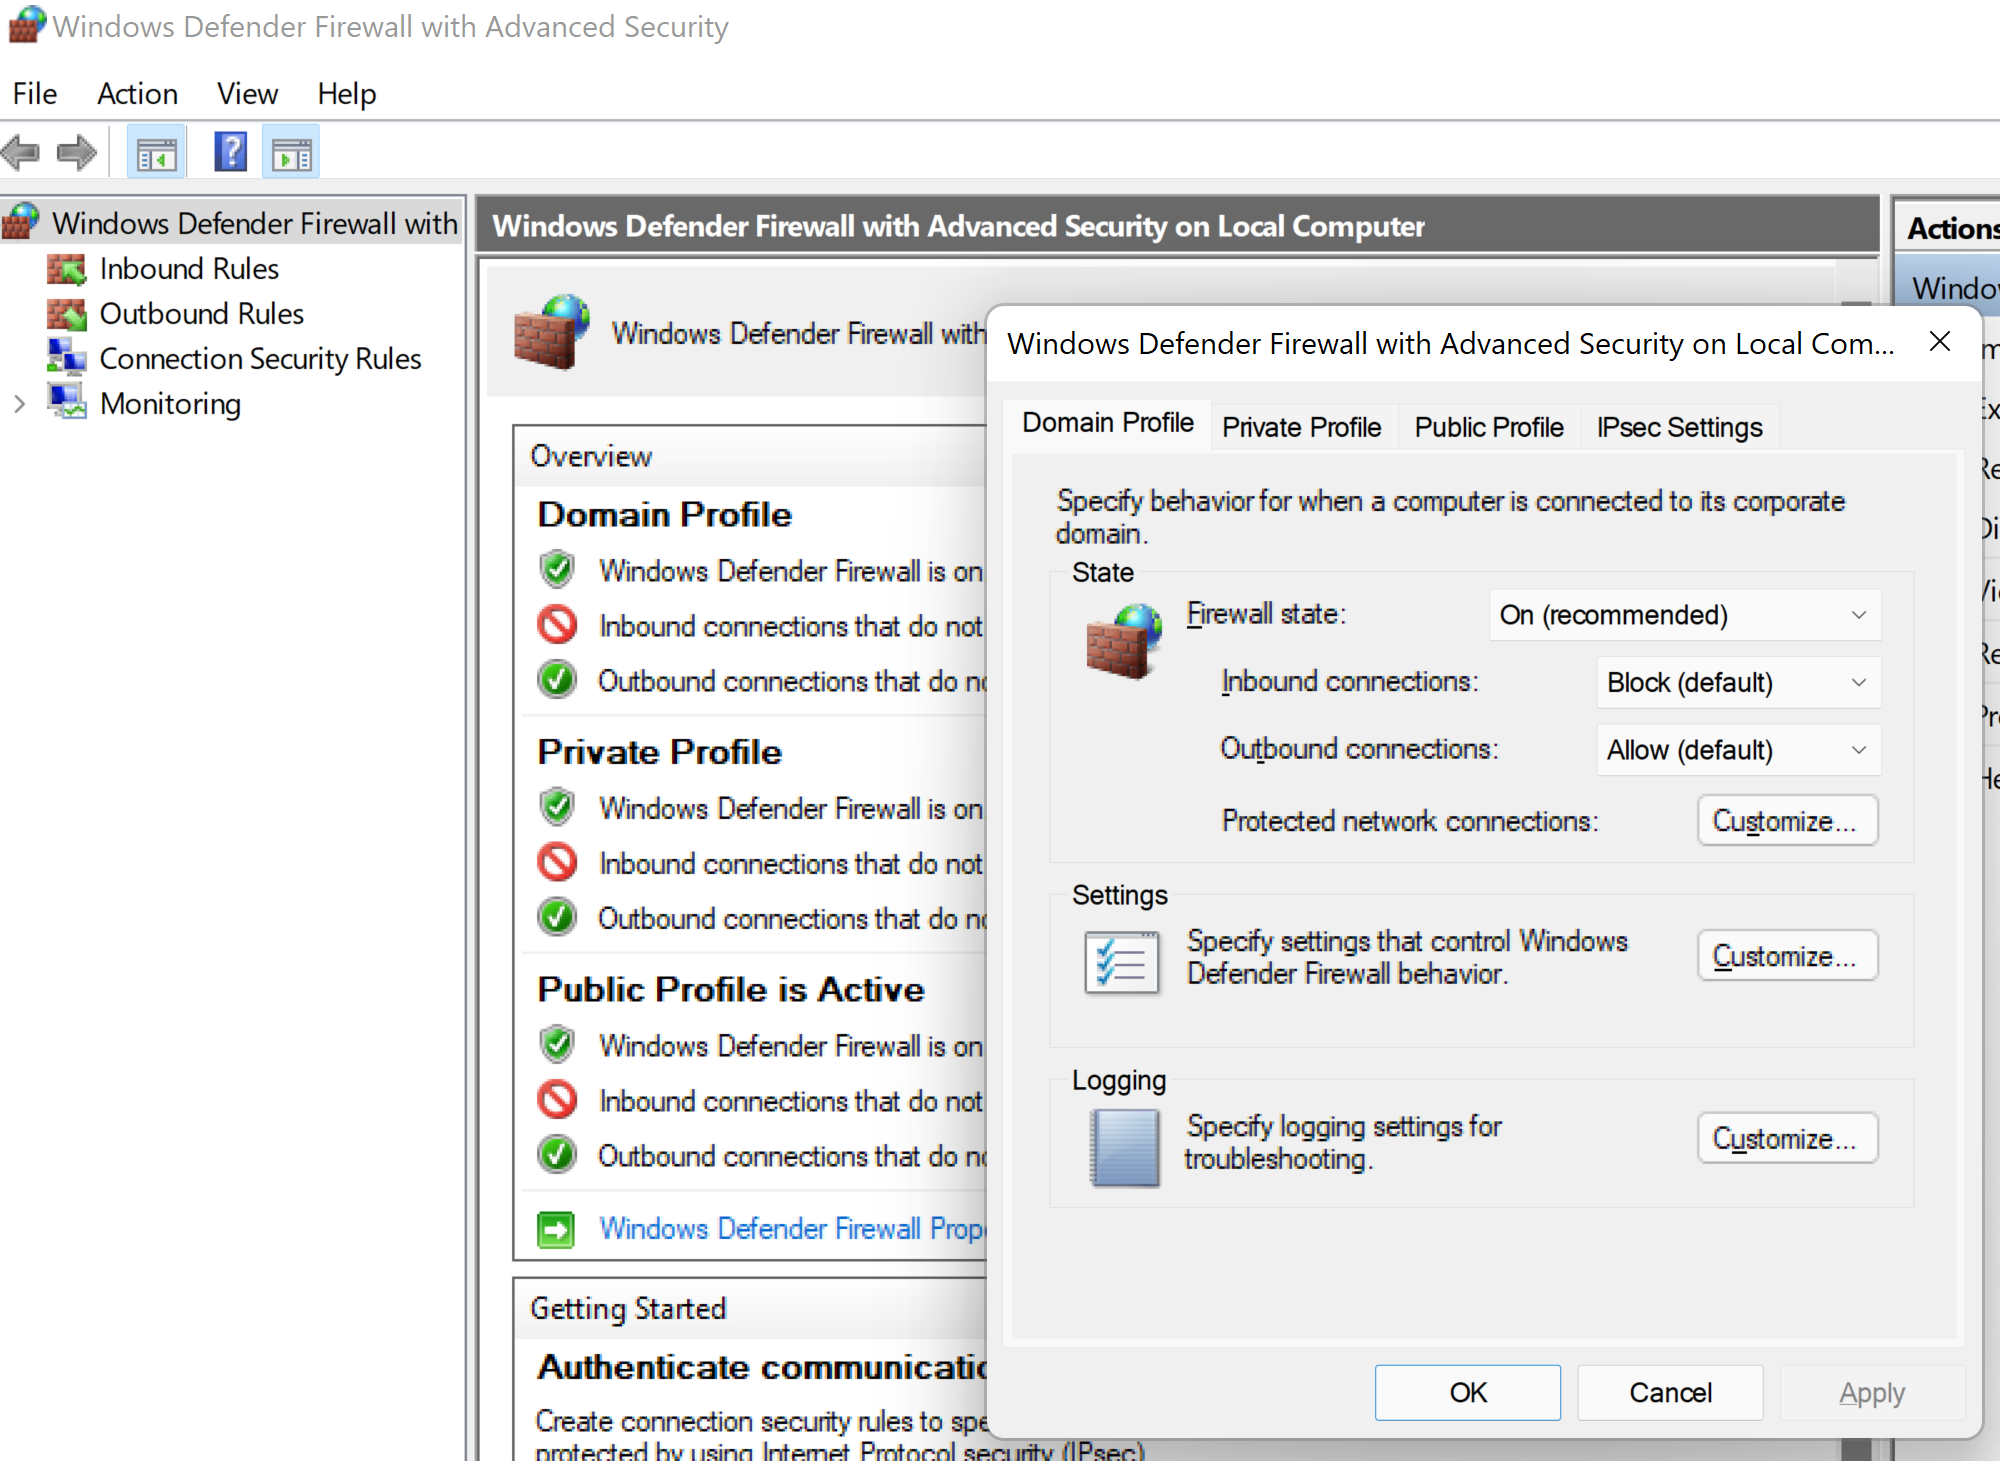Click Customize in the Settings section
This screenshot has height=1461, width=2000.
click(1787, 956)
